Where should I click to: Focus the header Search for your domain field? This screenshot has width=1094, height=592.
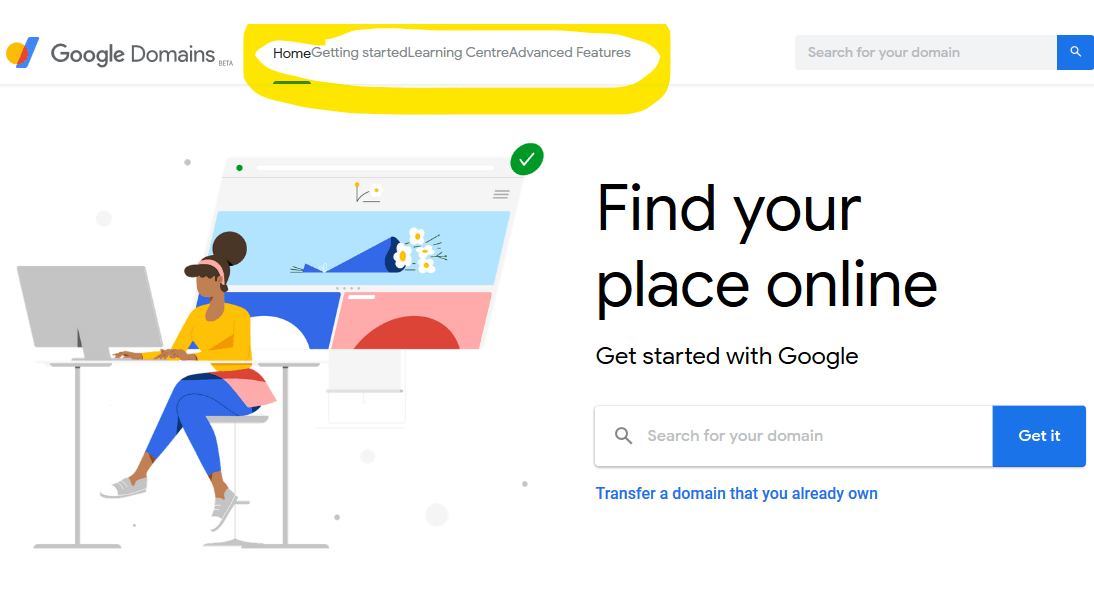click(926, 52)
